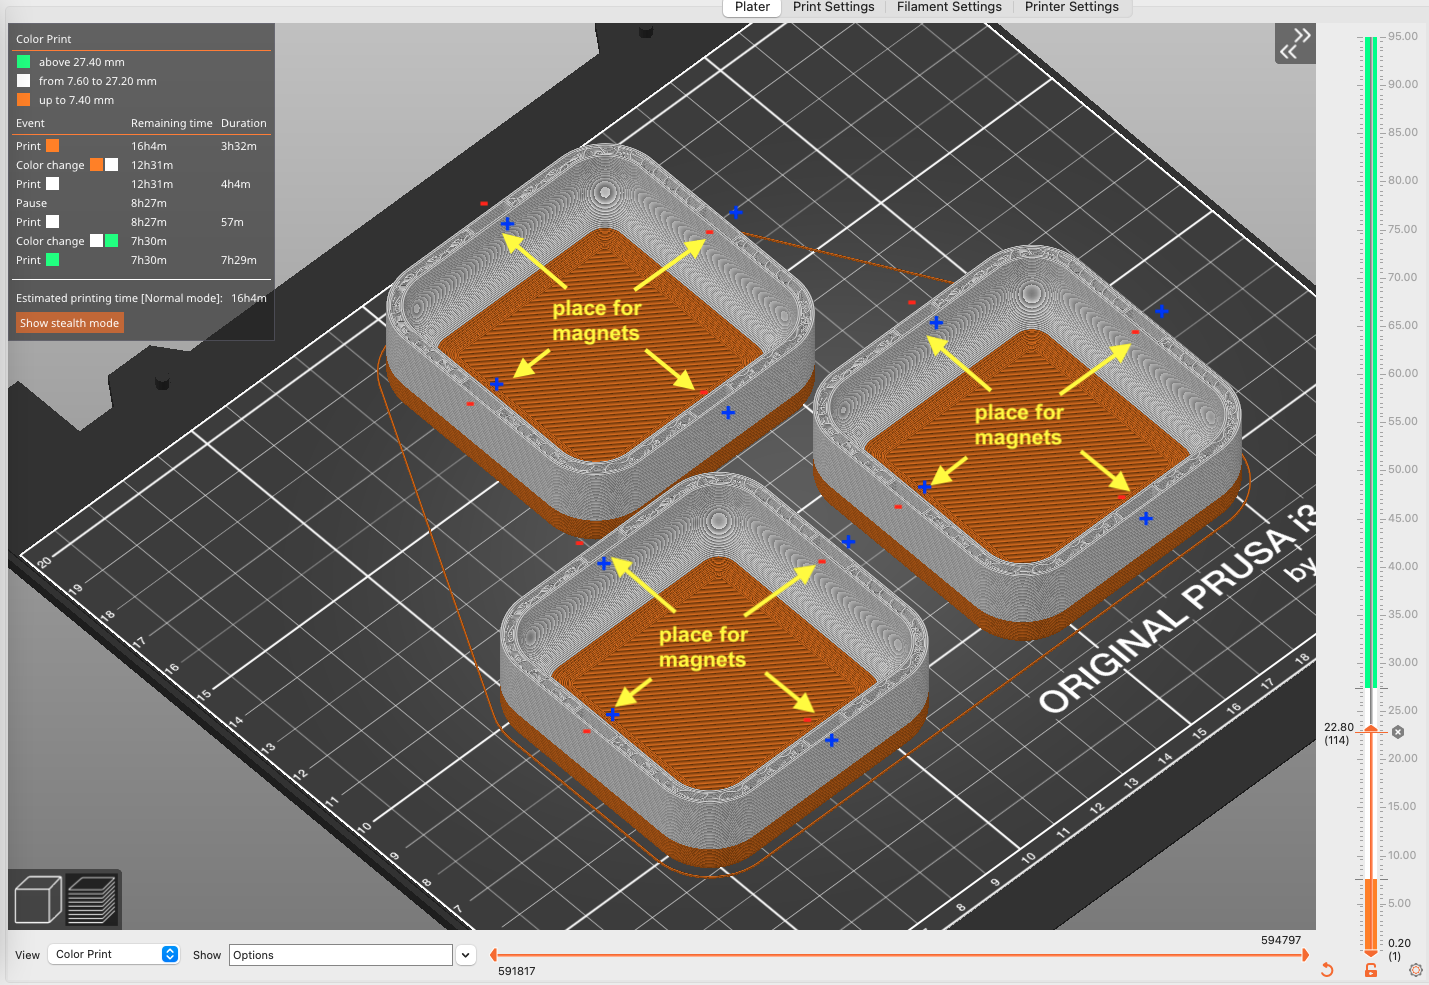Go to the Printer Settings tab
The width and height of the screenshot is (1429, 985).
tap(1071, 7)
